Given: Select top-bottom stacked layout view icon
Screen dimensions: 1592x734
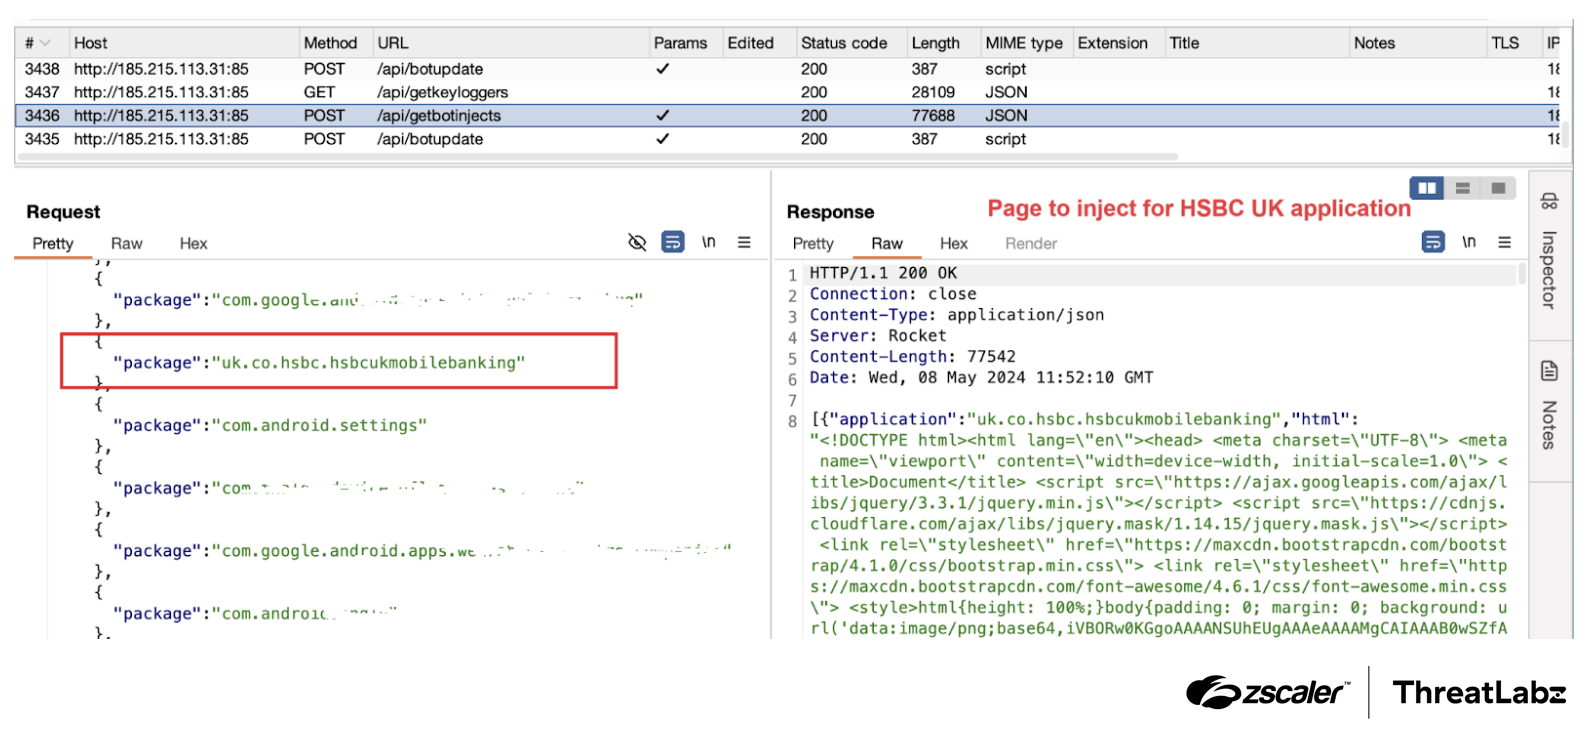Looking at the screenshot, I should [x=1462, y=188].
